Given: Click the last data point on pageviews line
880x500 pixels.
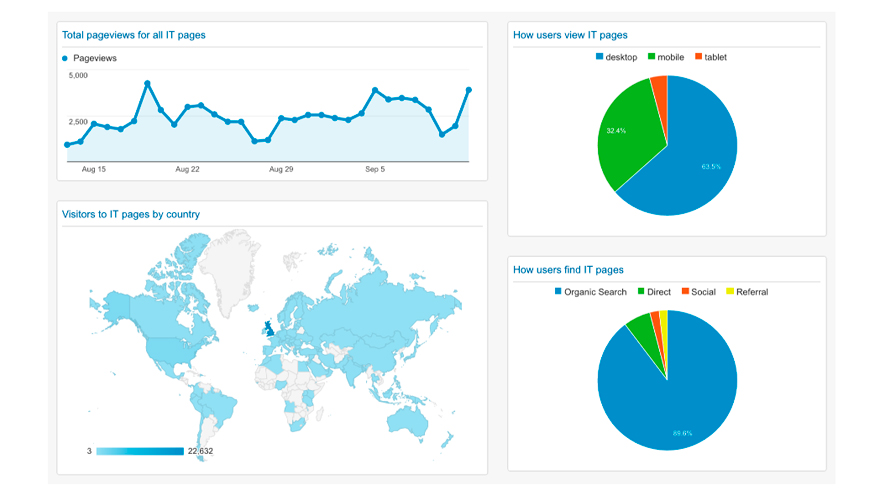Looking at the screenshot, I should 468,90.
